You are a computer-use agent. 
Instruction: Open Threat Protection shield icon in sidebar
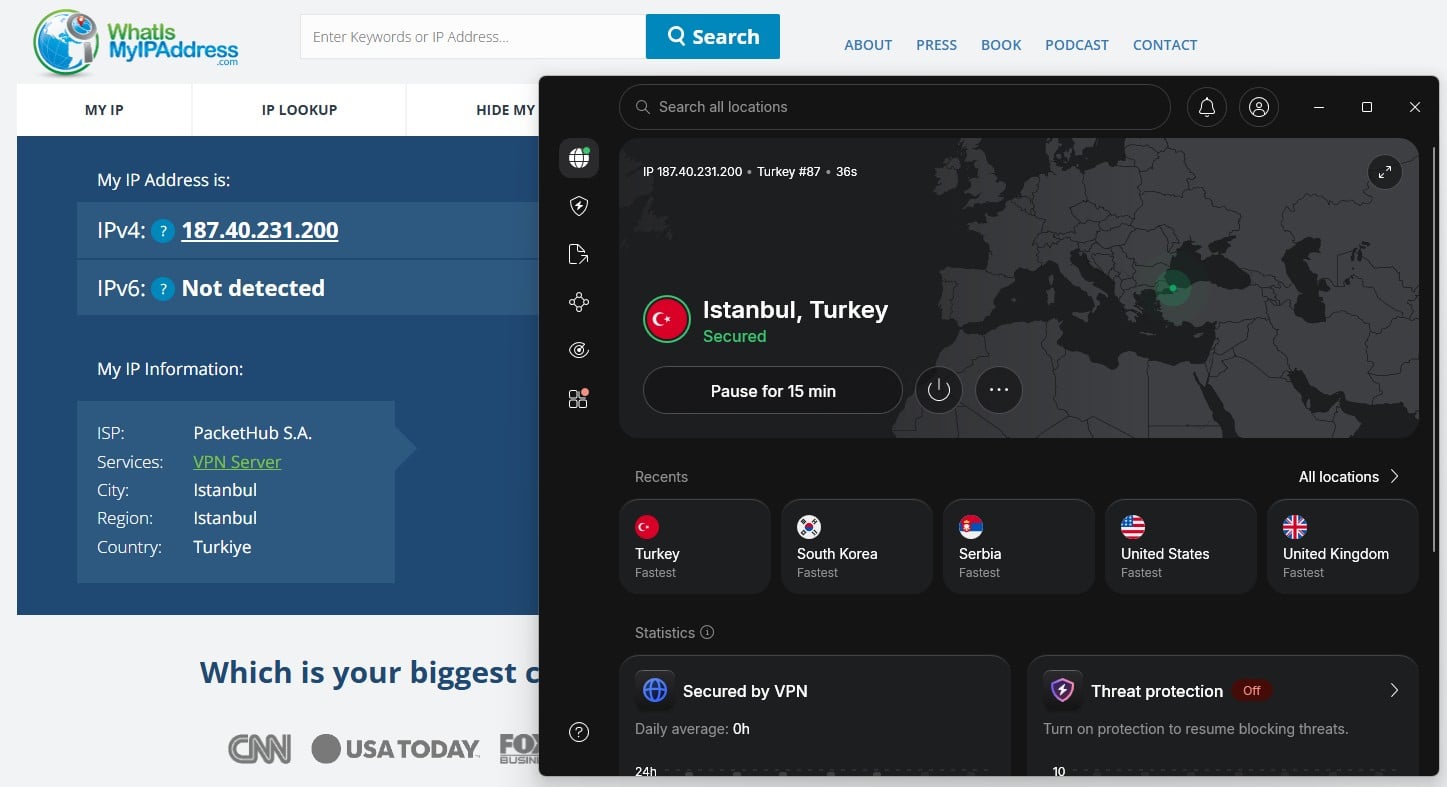pos(579,206)
